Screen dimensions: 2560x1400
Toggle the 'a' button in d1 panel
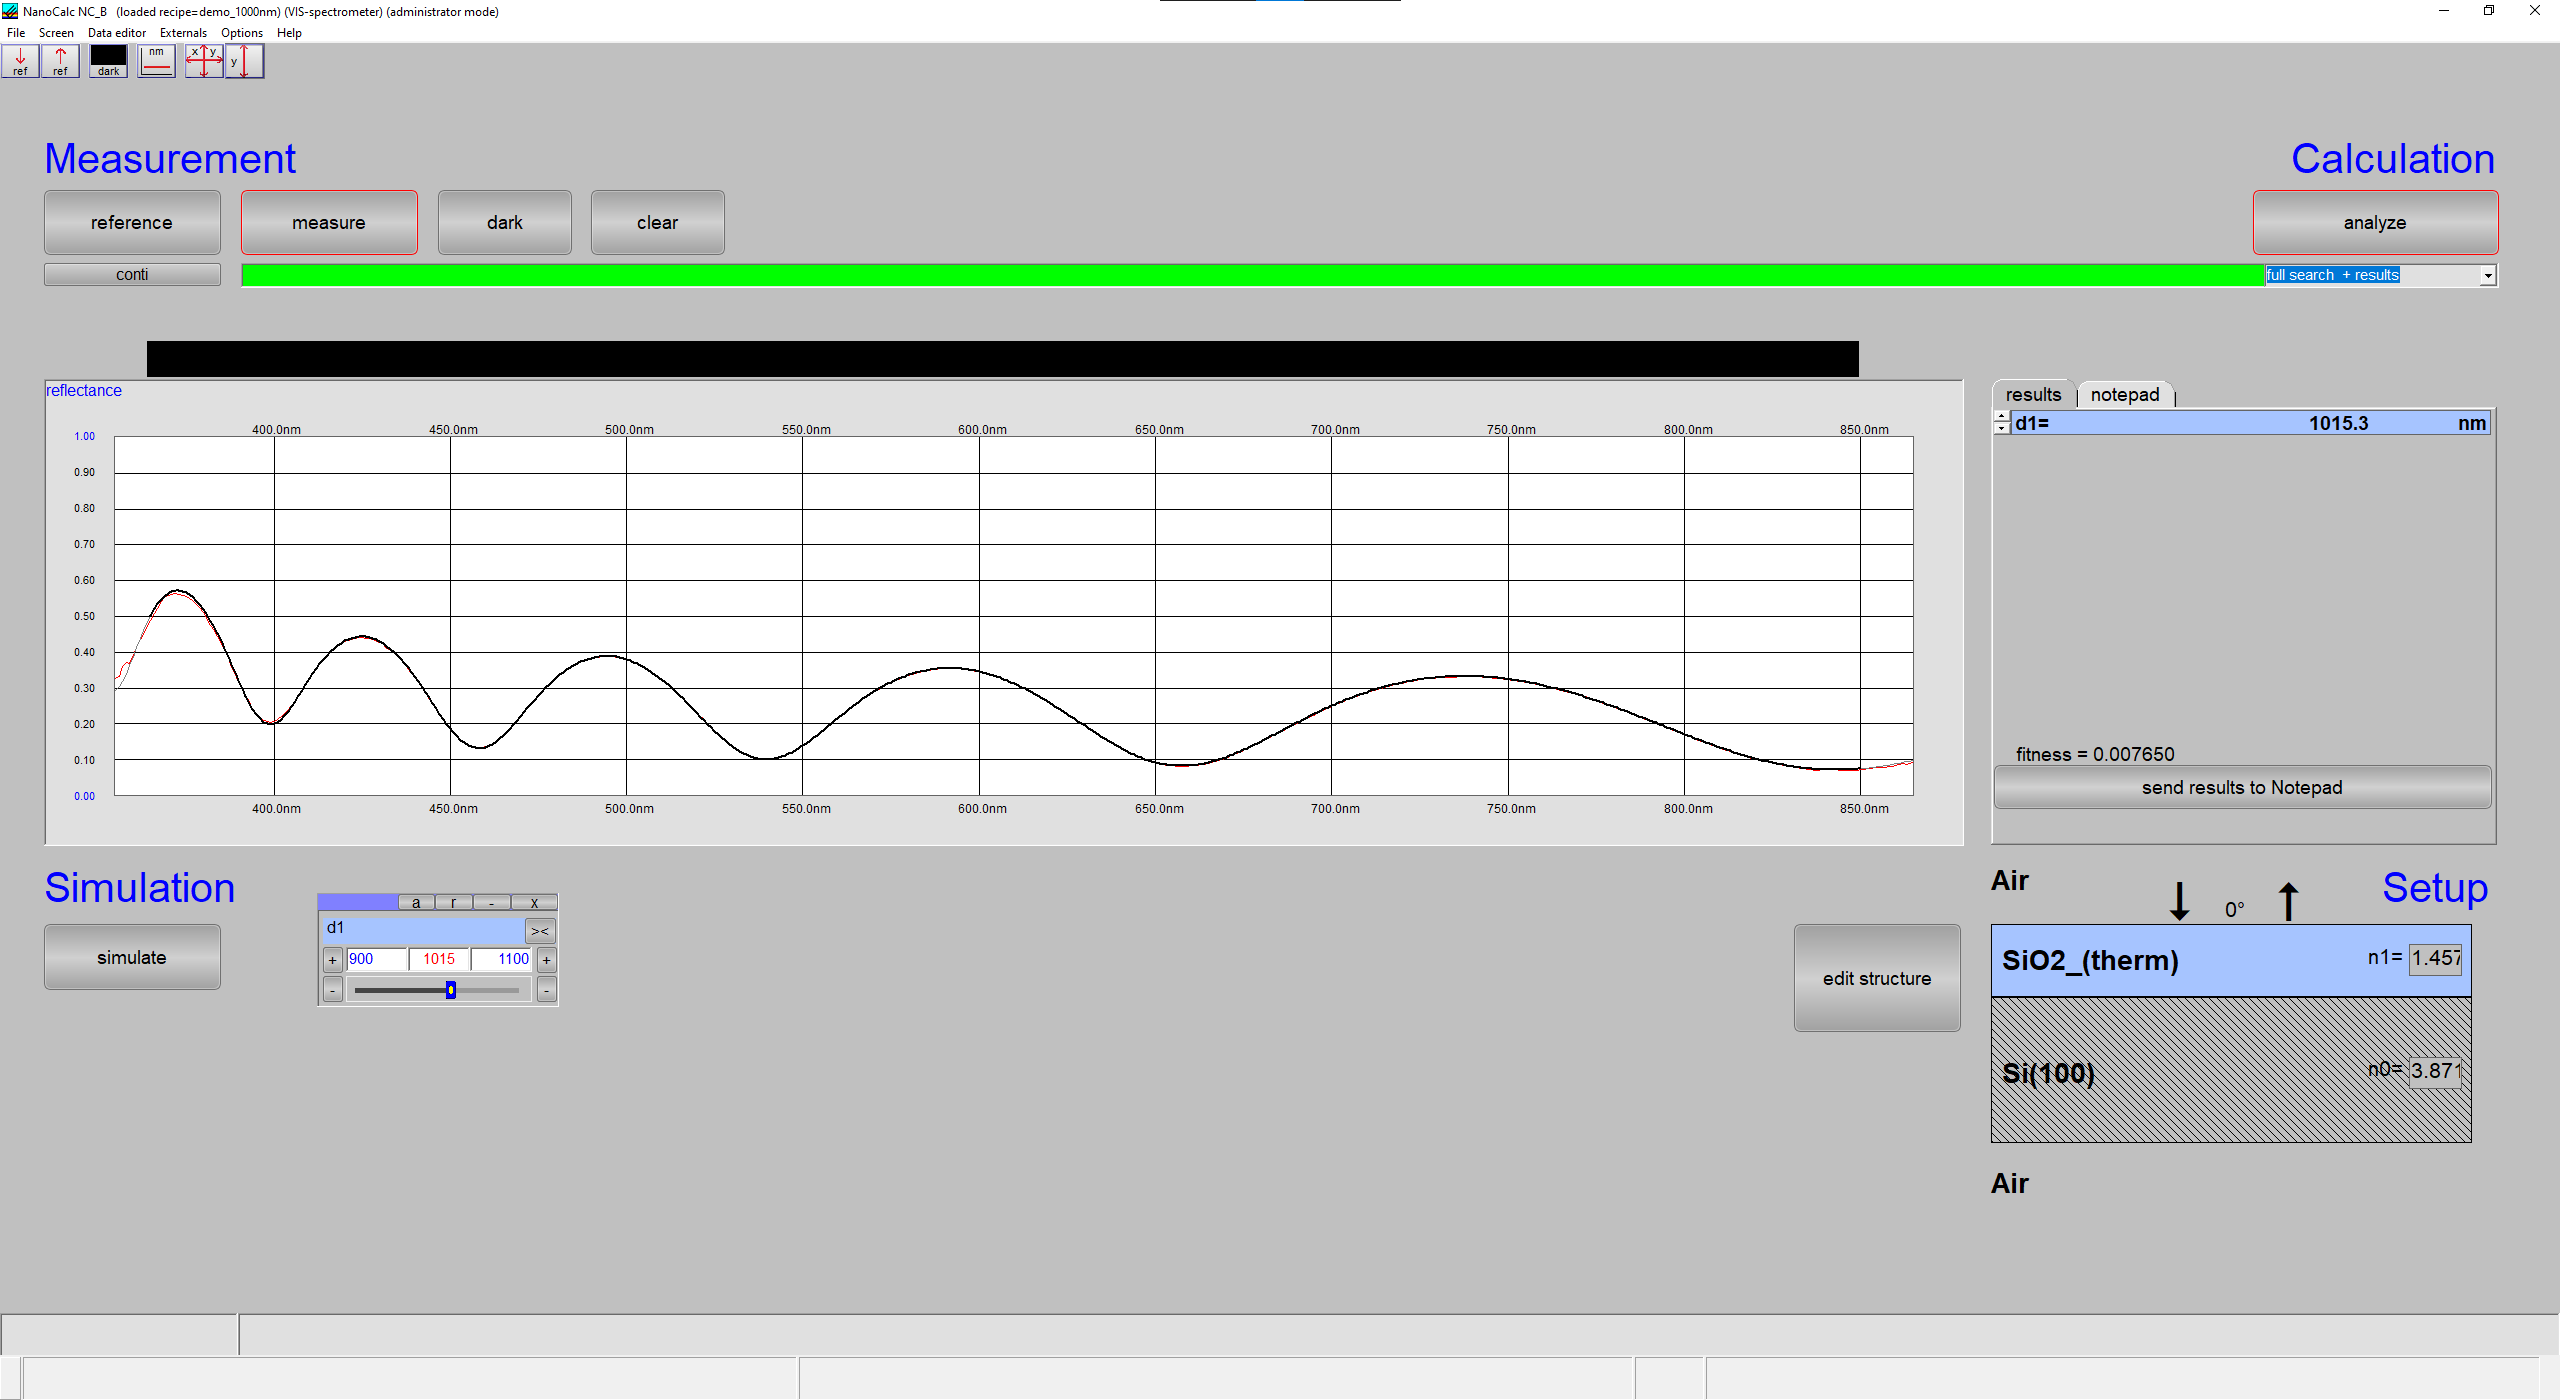coord(416,902)
